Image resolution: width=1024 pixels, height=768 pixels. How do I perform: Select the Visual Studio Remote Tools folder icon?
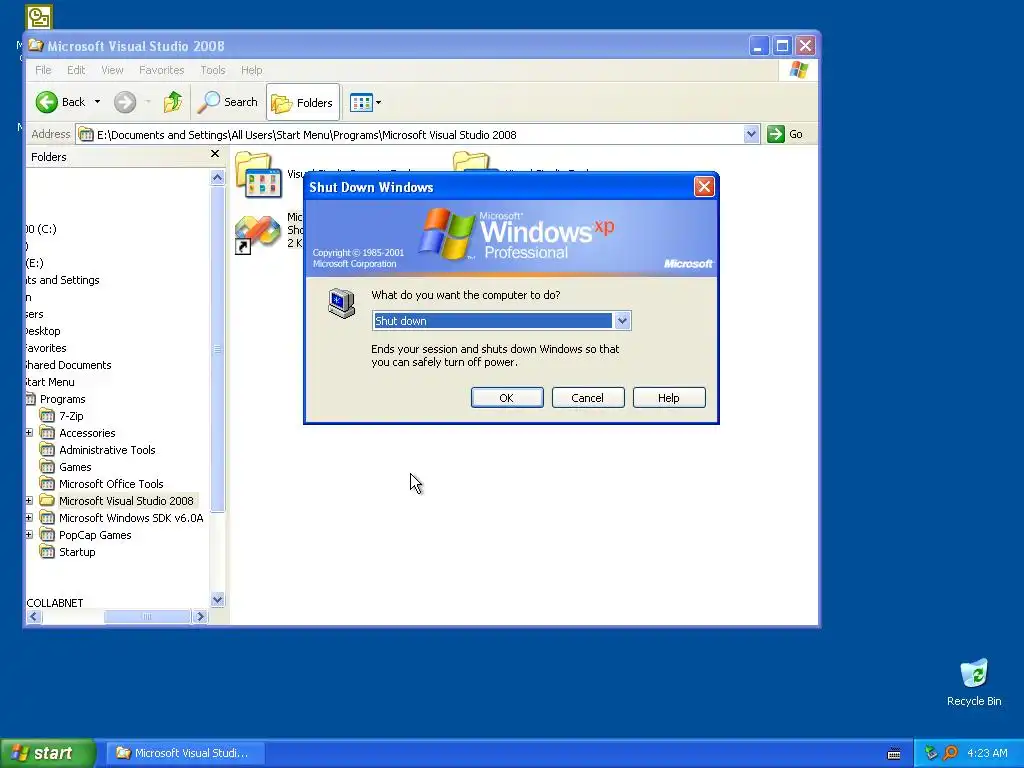258,175
